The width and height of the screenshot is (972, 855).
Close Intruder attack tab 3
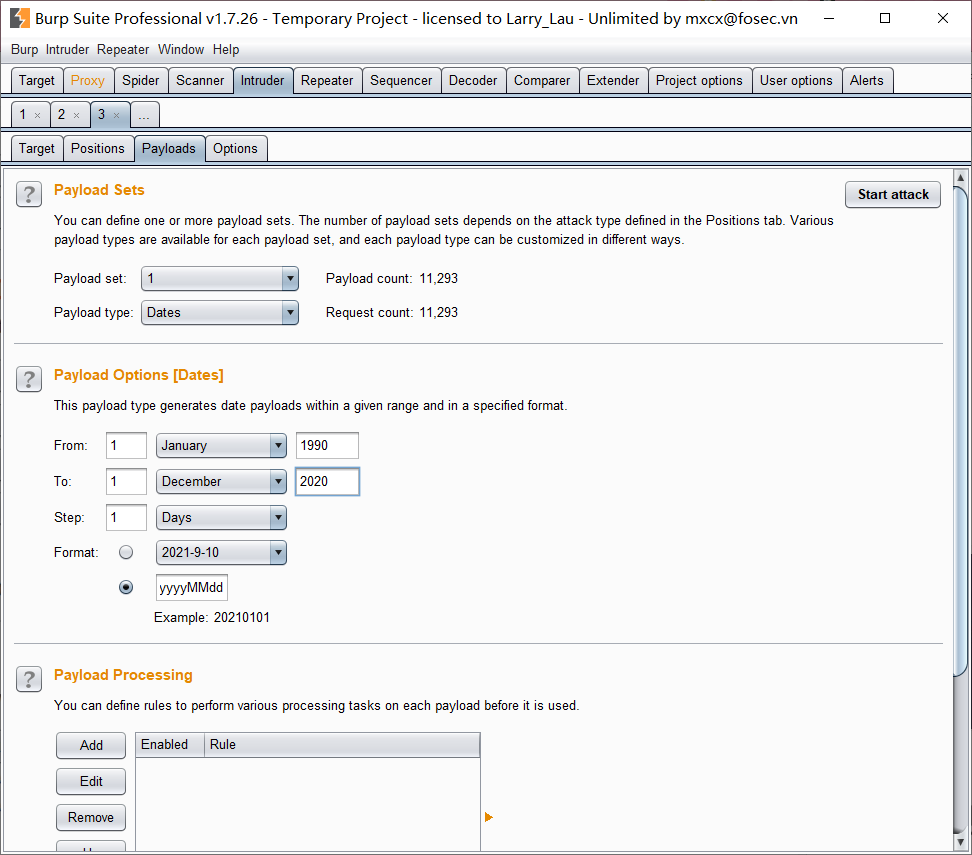coord(116,115)
